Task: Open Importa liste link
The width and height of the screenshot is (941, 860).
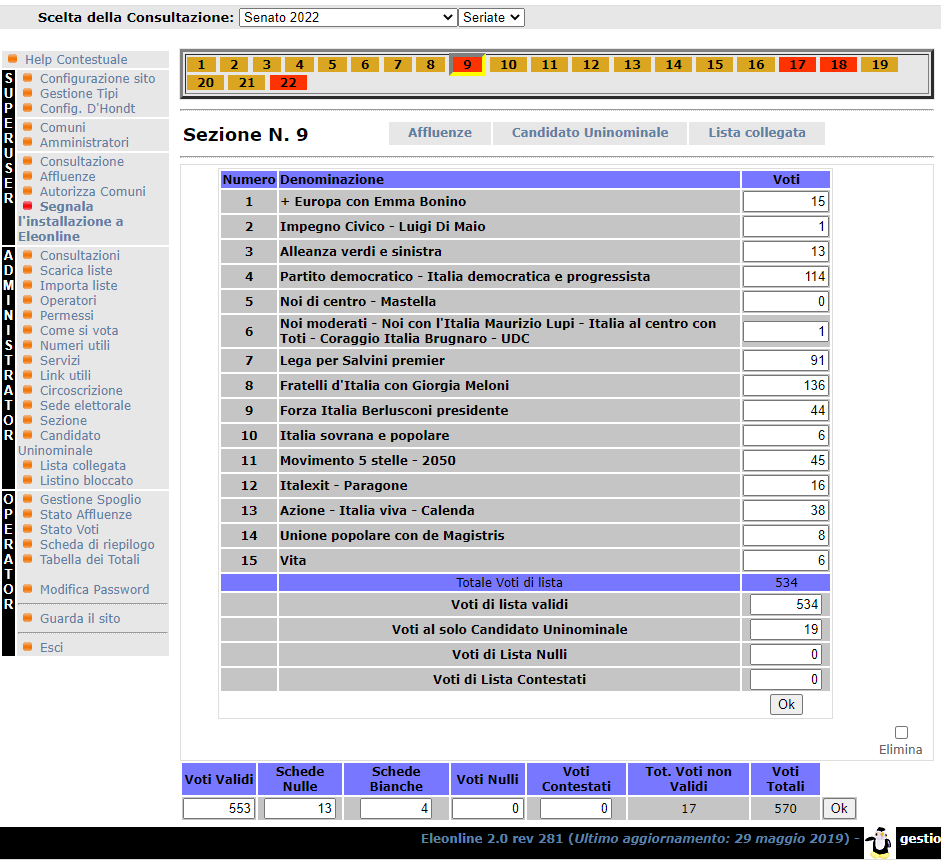Action: (x=79, y=286)
